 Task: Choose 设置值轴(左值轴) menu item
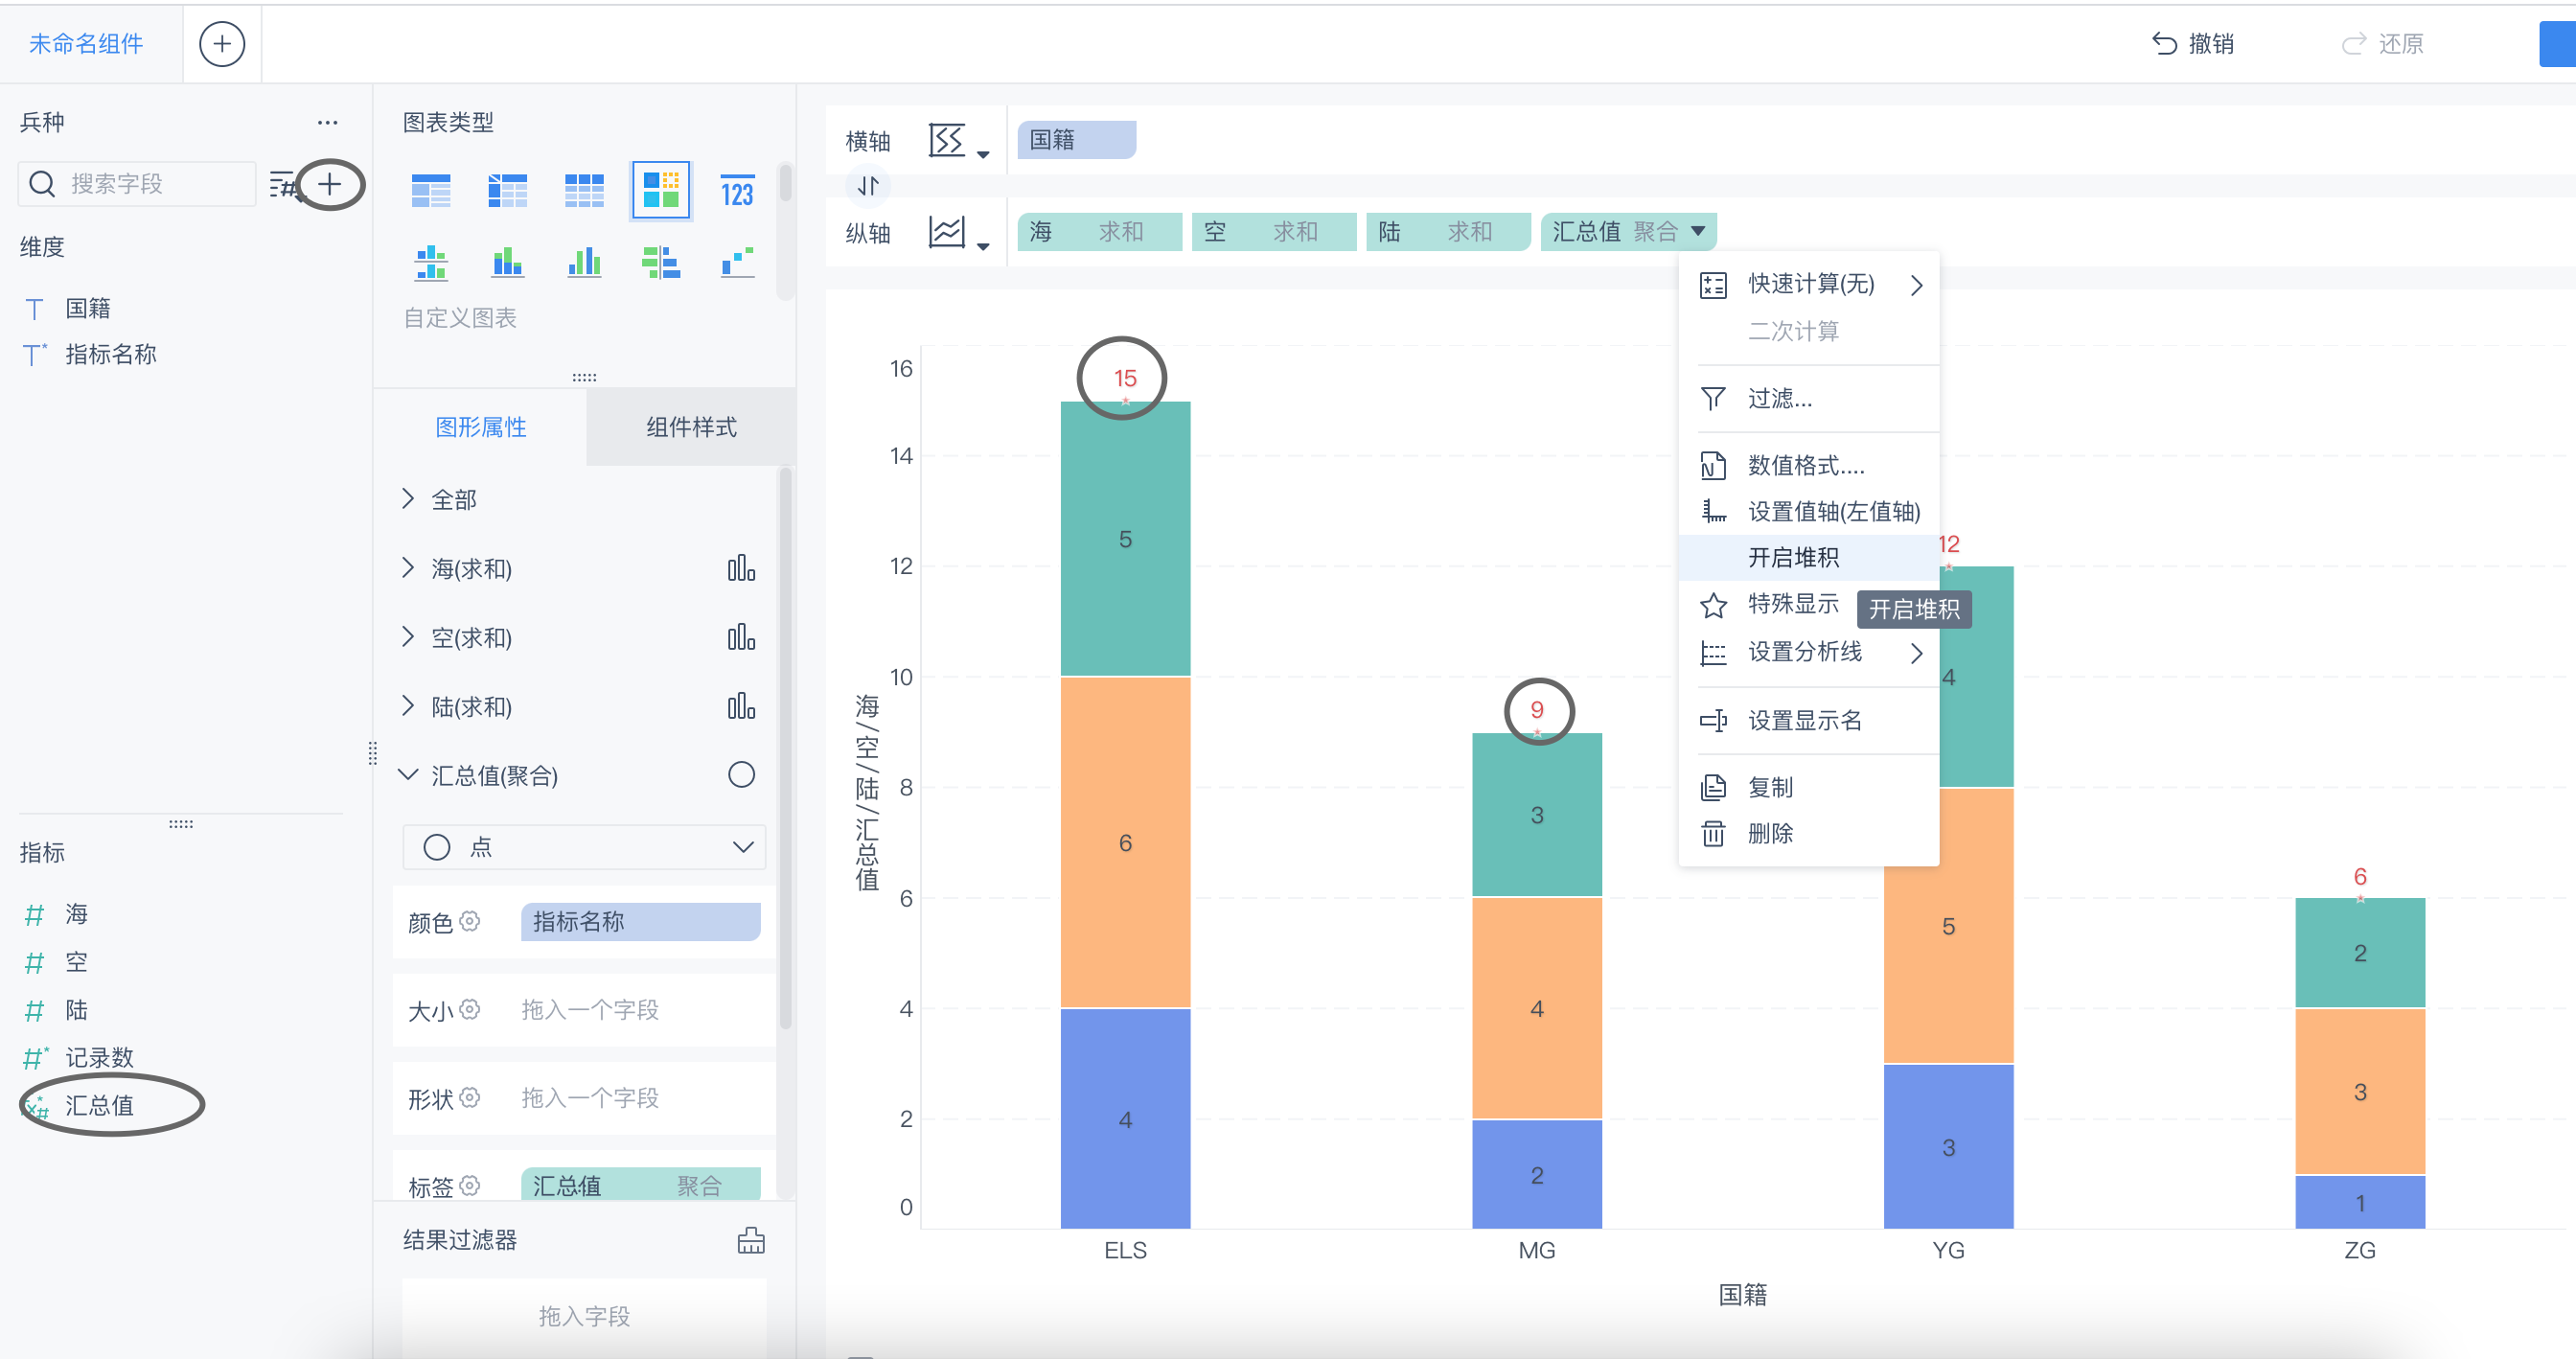tap(1808, 512)
